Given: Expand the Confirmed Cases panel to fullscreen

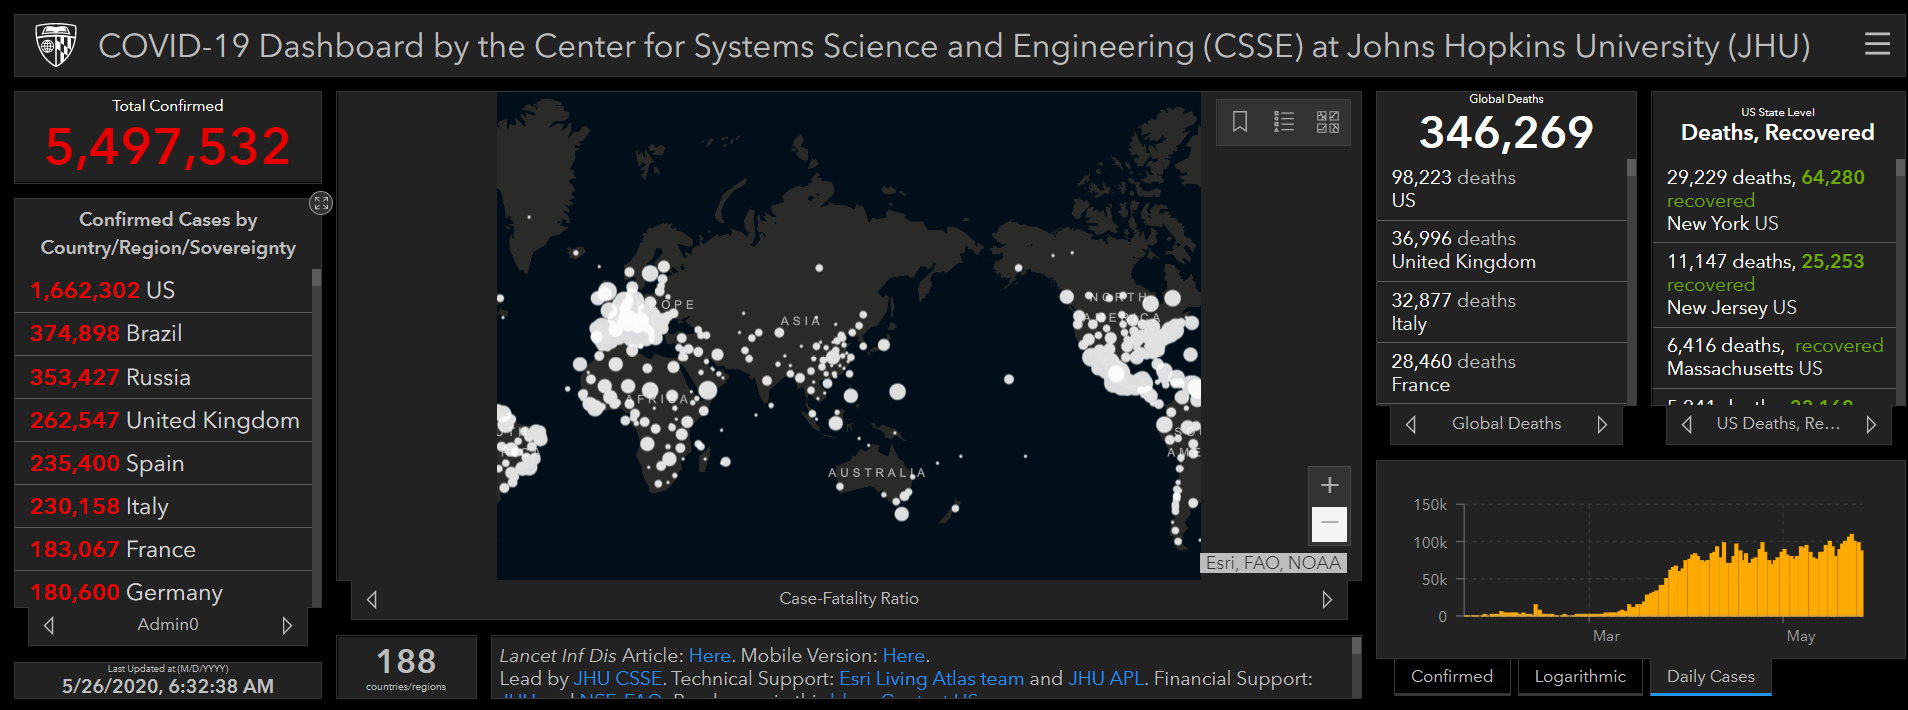Looking at the screenshot, I should (321, 203).
